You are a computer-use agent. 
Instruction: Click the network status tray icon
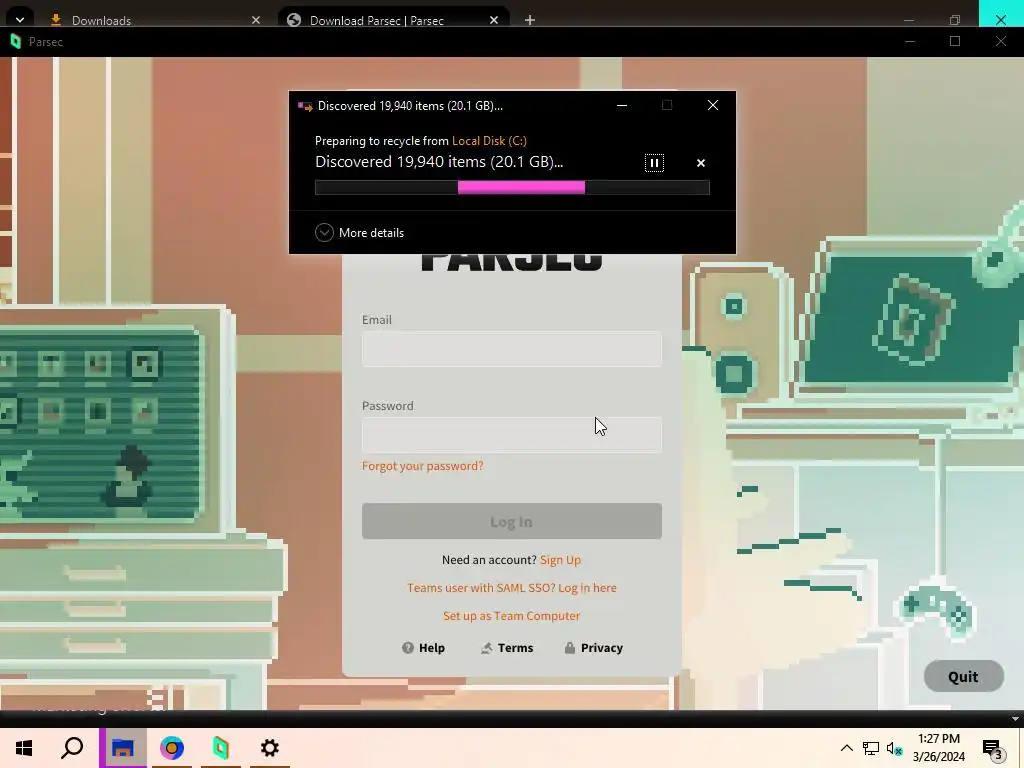coord(871,748)
